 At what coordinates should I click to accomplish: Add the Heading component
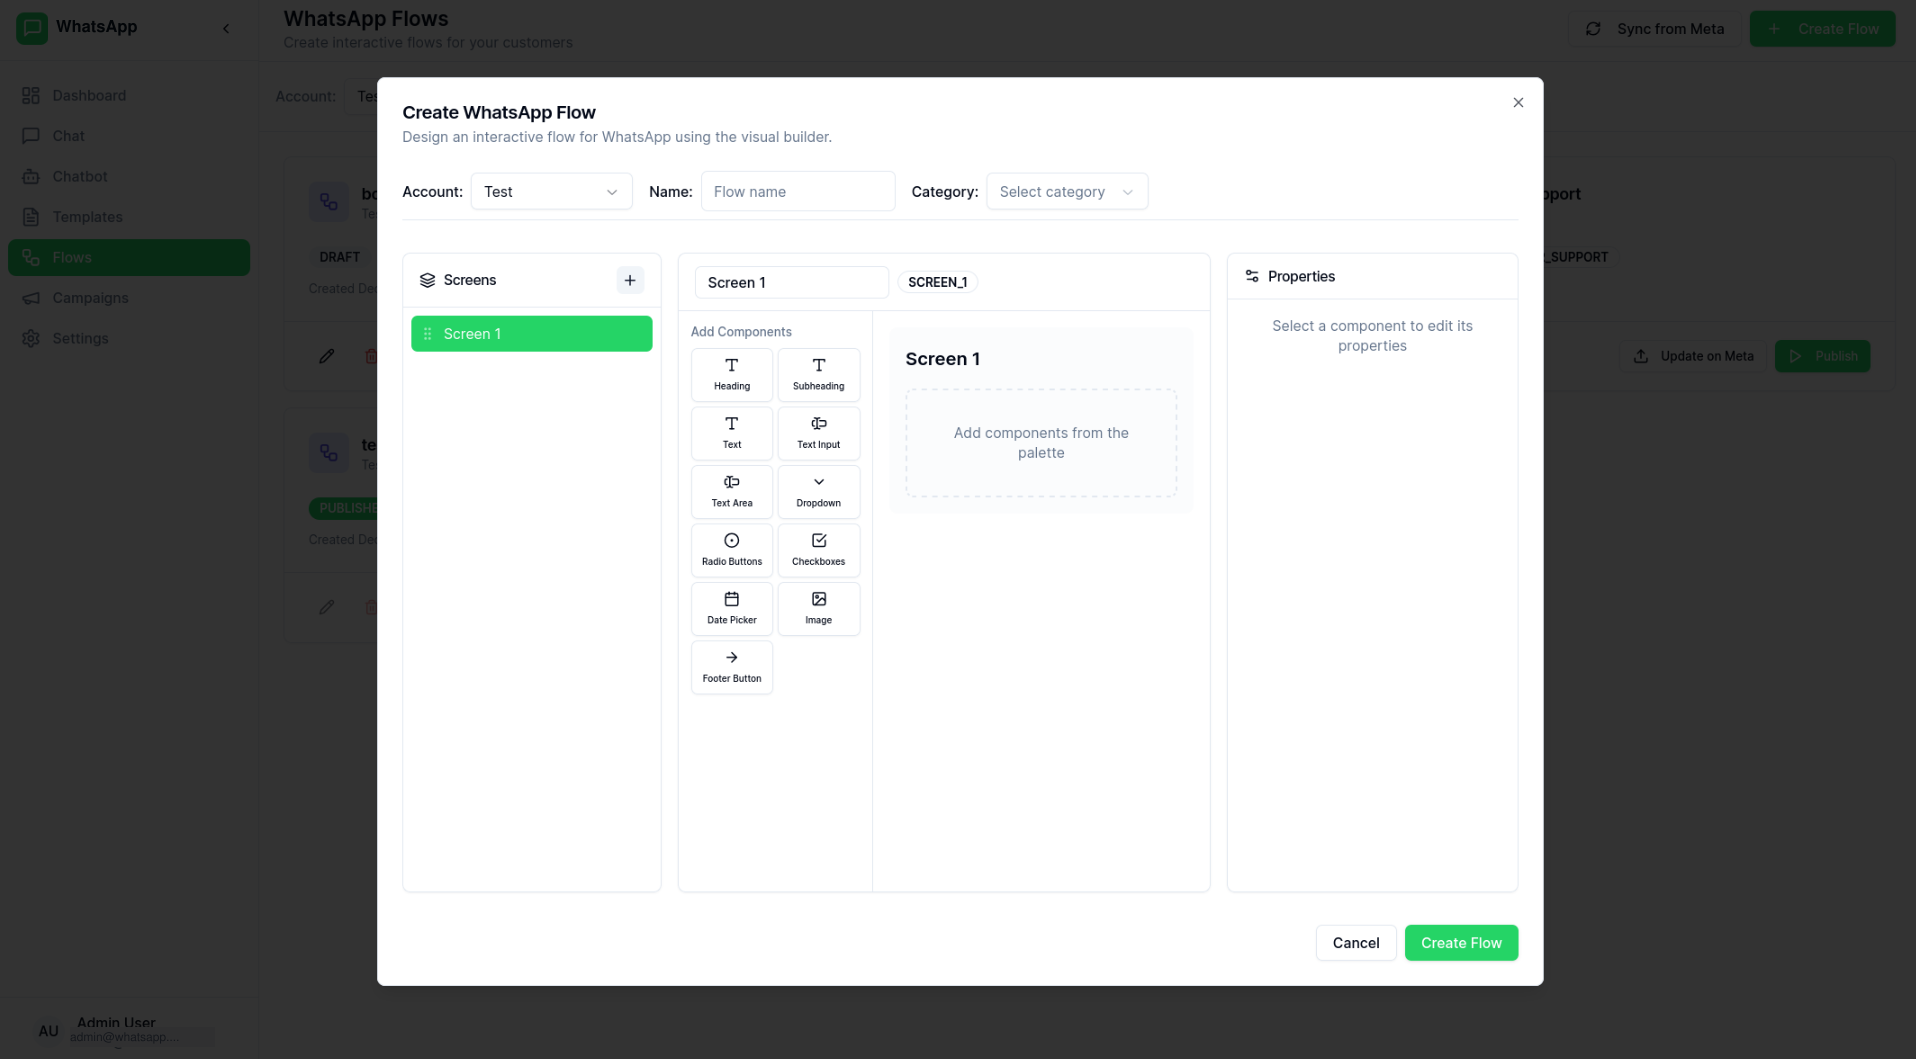point(731,374)
